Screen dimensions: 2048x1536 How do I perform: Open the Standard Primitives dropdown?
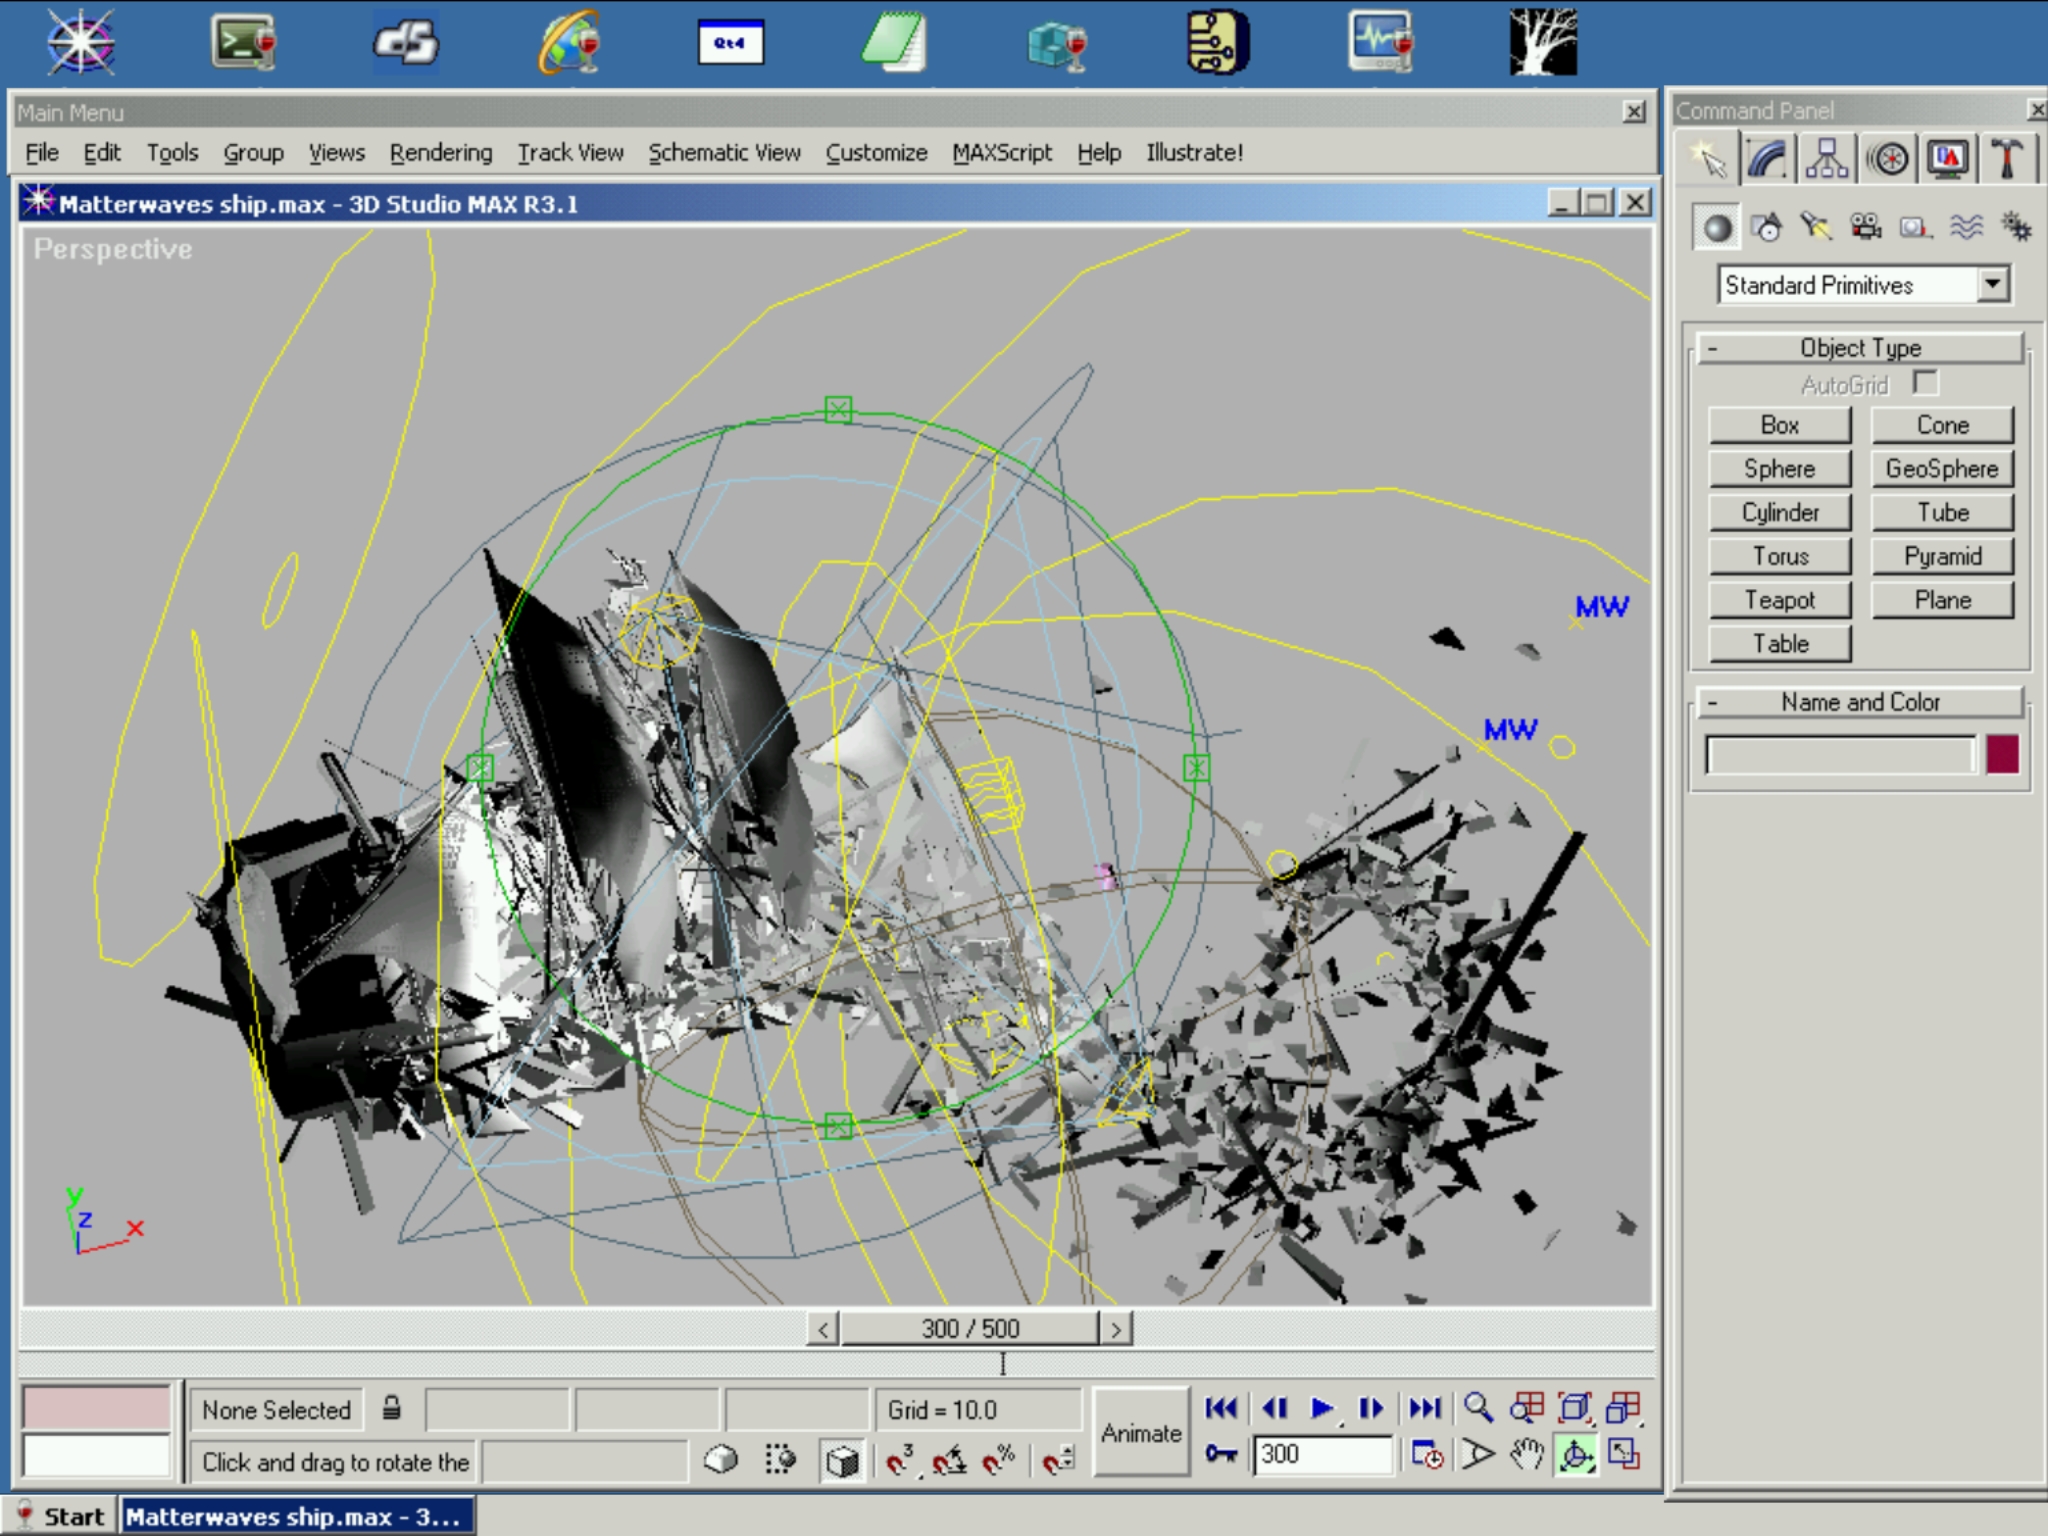(x=1992, y=285)
